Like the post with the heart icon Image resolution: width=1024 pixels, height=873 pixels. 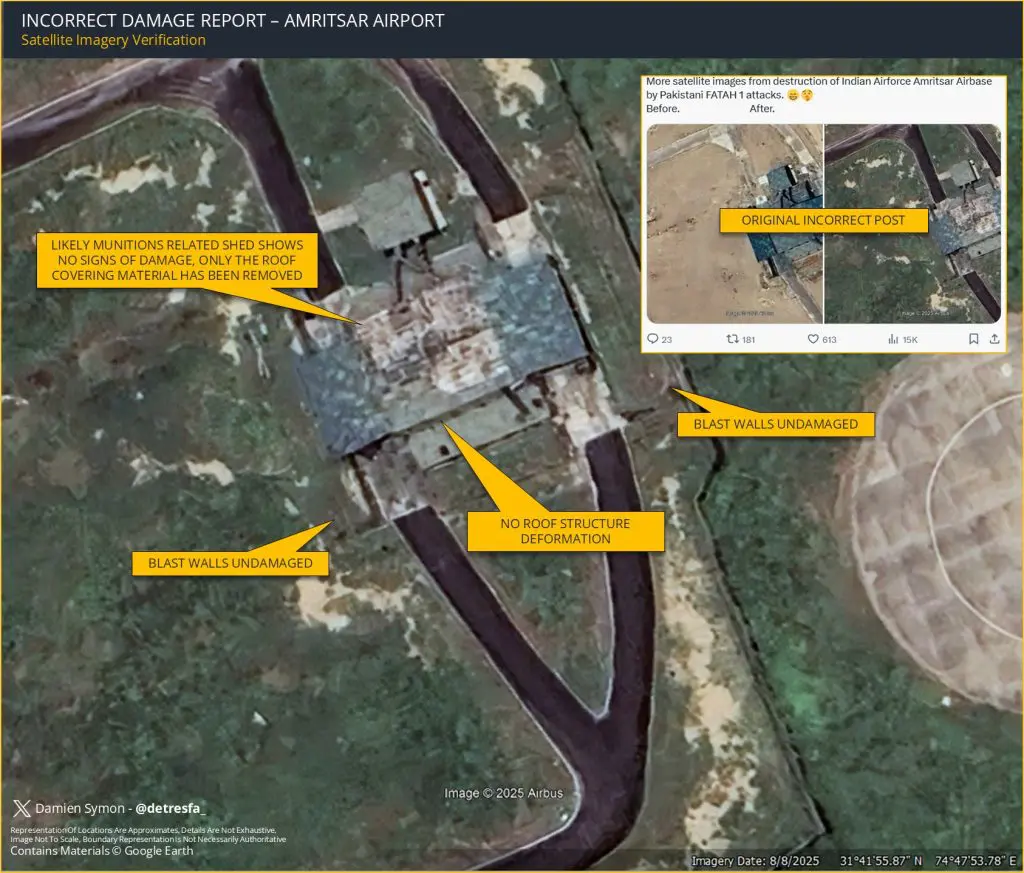814,339
